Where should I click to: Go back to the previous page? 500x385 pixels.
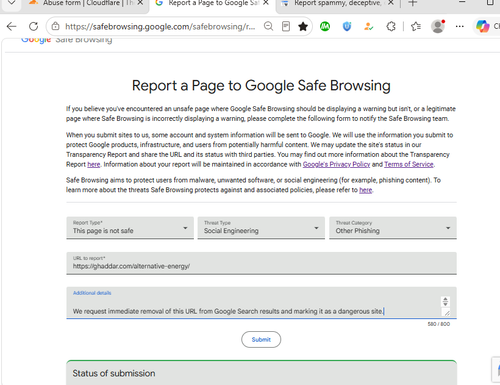[x=11, y=26]
